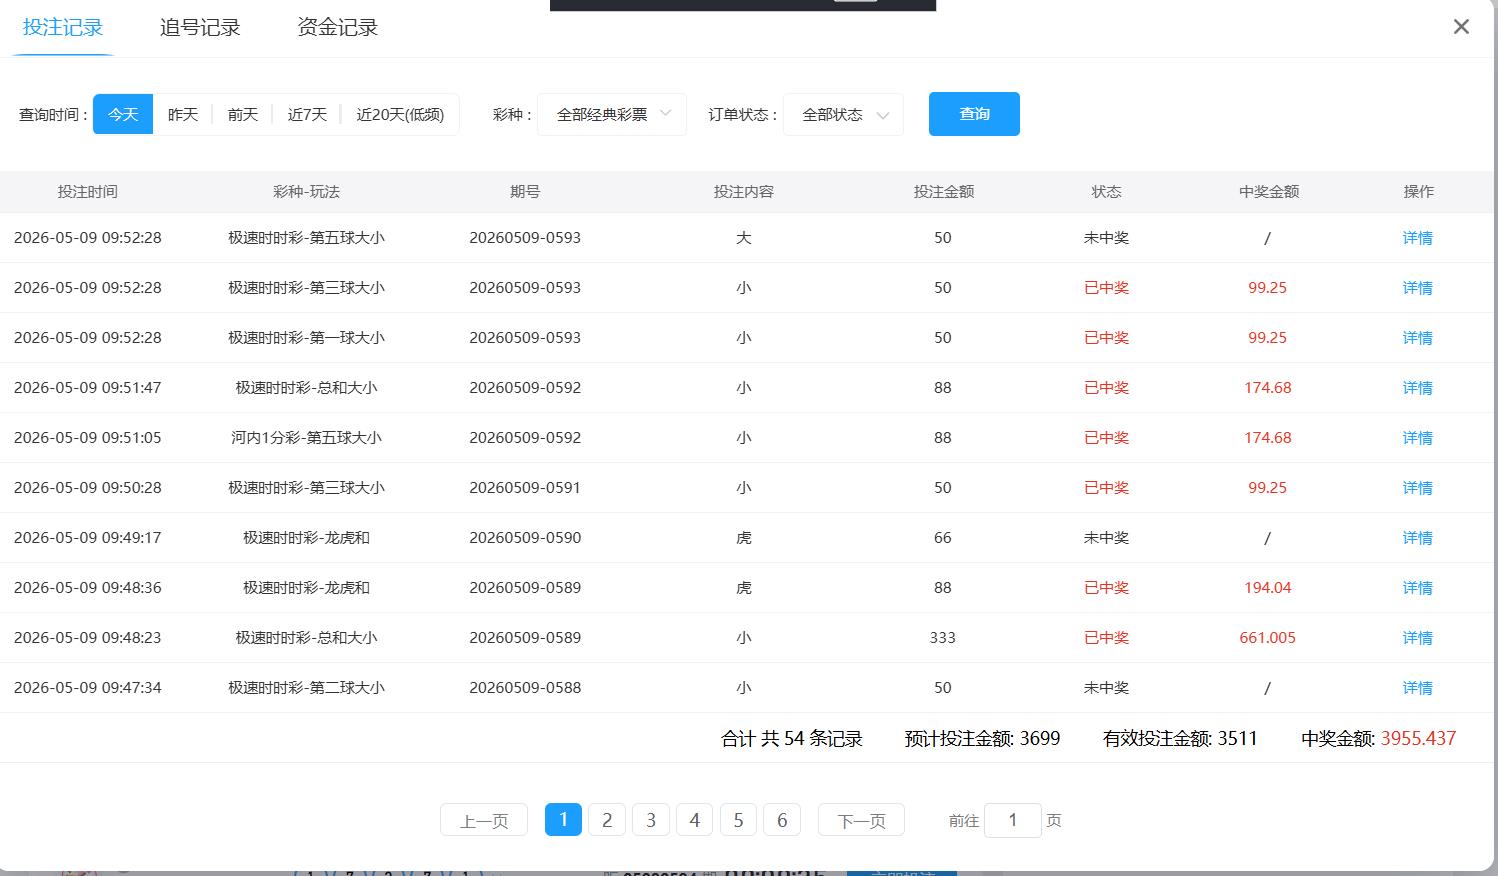Screen dimensions: 1498x876
Task: Click the 投注时间 column header
Action: click(x=87, y=191)
